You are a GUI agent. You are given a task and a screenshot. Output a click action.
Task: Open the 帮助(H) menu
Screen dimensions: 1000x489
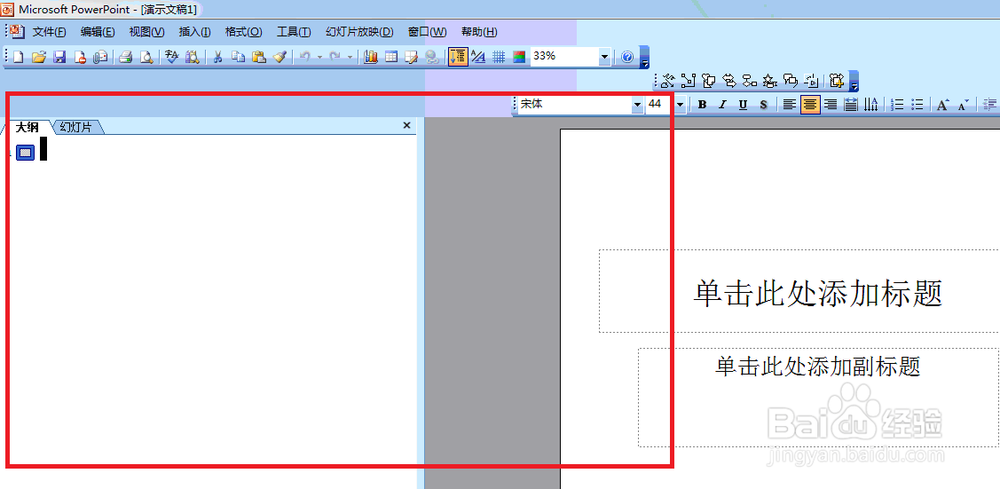pyautogui.click(x=479, y=32)
